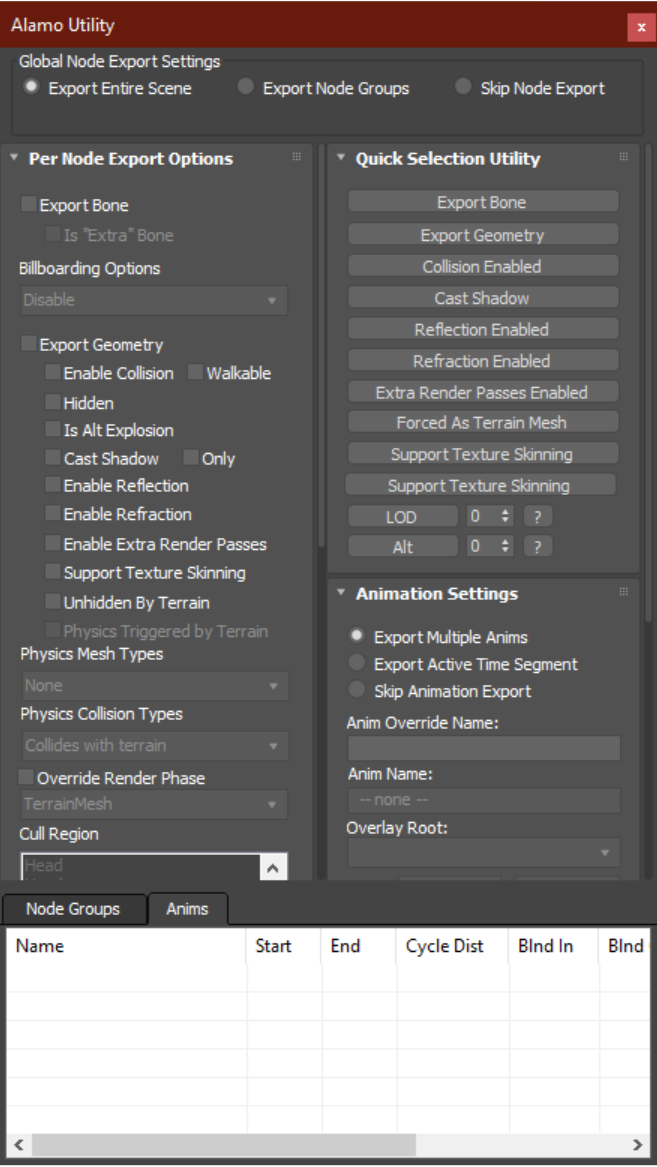Switch to Node Groups tab
This screenshot has height=1167, width=657.
73,909
